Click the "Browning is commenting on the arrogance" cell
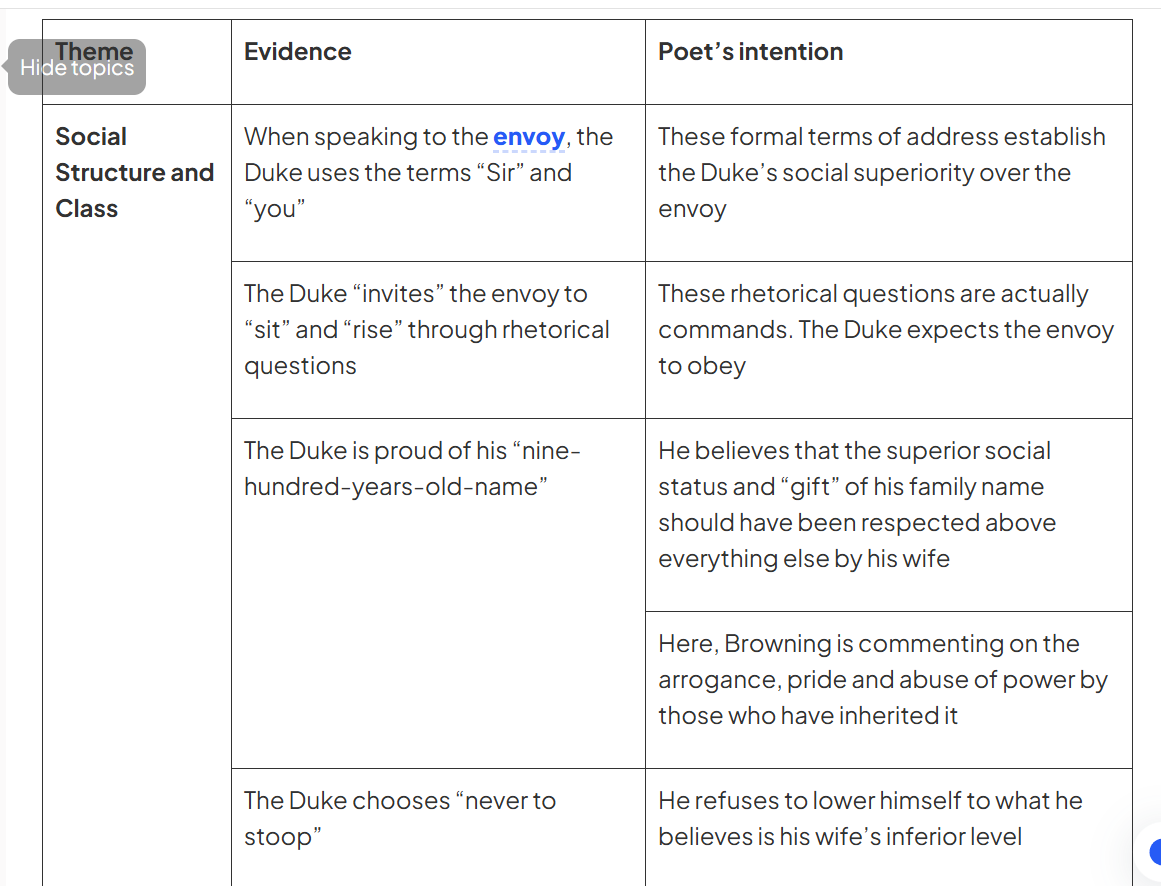The image size is (1161, 886). 882,680
